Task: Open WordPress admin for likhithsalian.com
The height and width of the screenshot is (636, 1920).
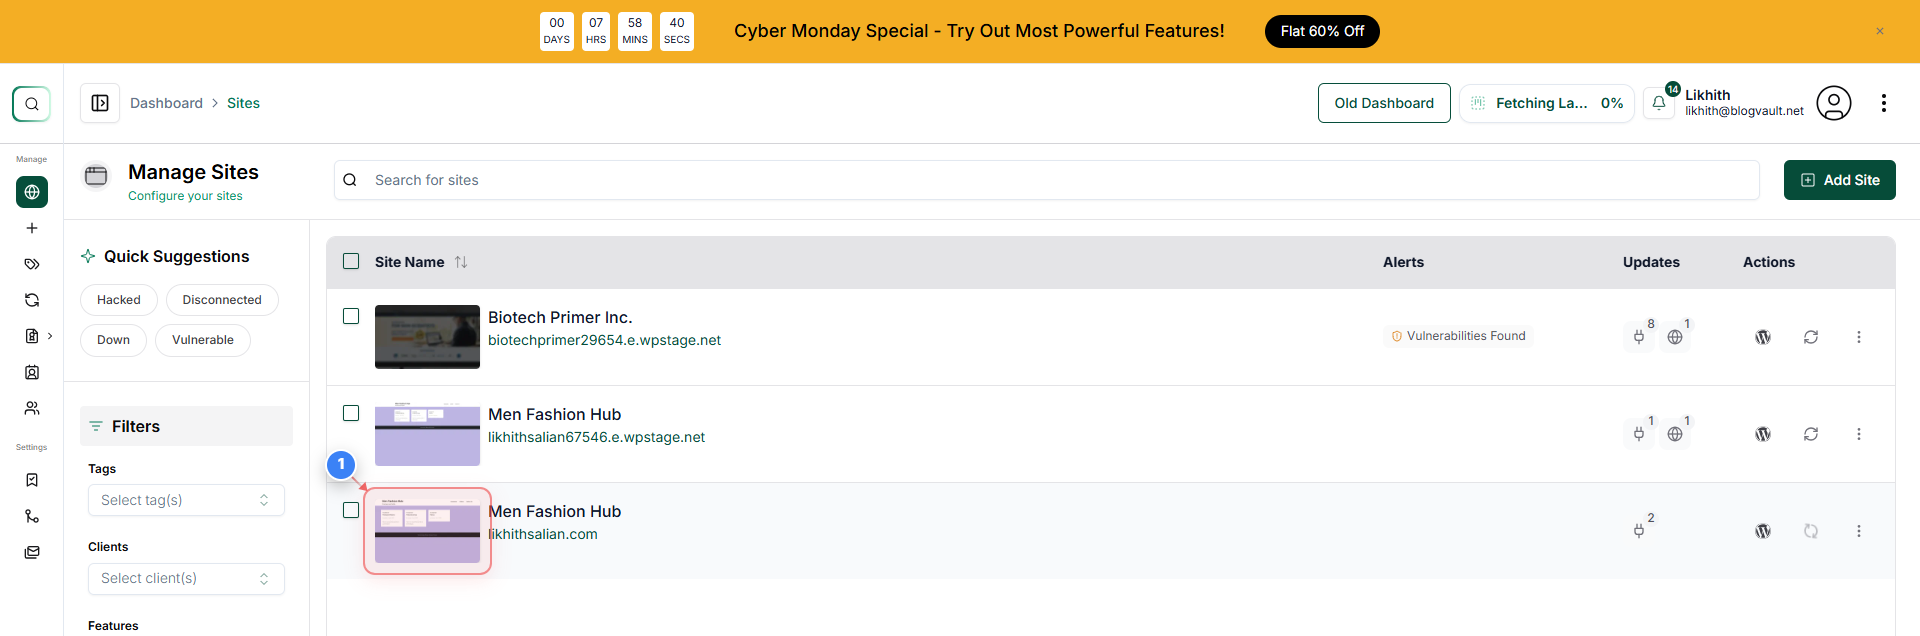Action: [x=1763, y=531]
